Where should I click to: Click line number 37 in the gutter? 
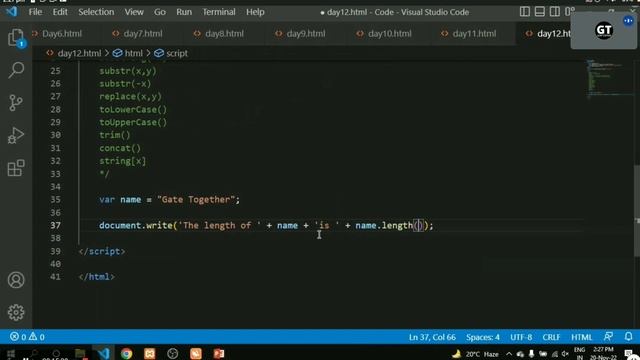point(56,225)
